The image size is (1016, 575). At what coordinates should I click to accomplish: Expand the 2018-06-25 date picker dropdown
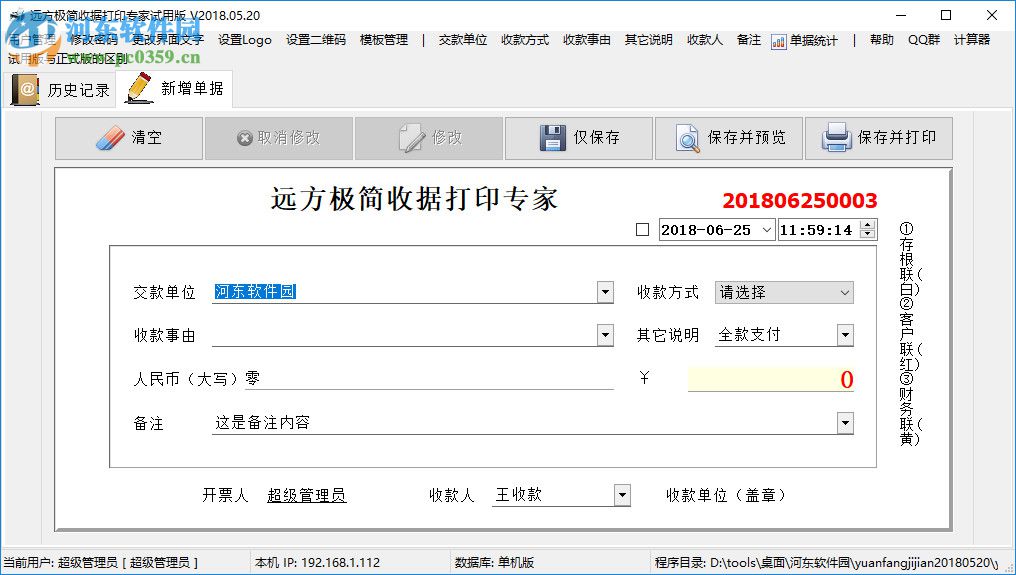point(767,229)
